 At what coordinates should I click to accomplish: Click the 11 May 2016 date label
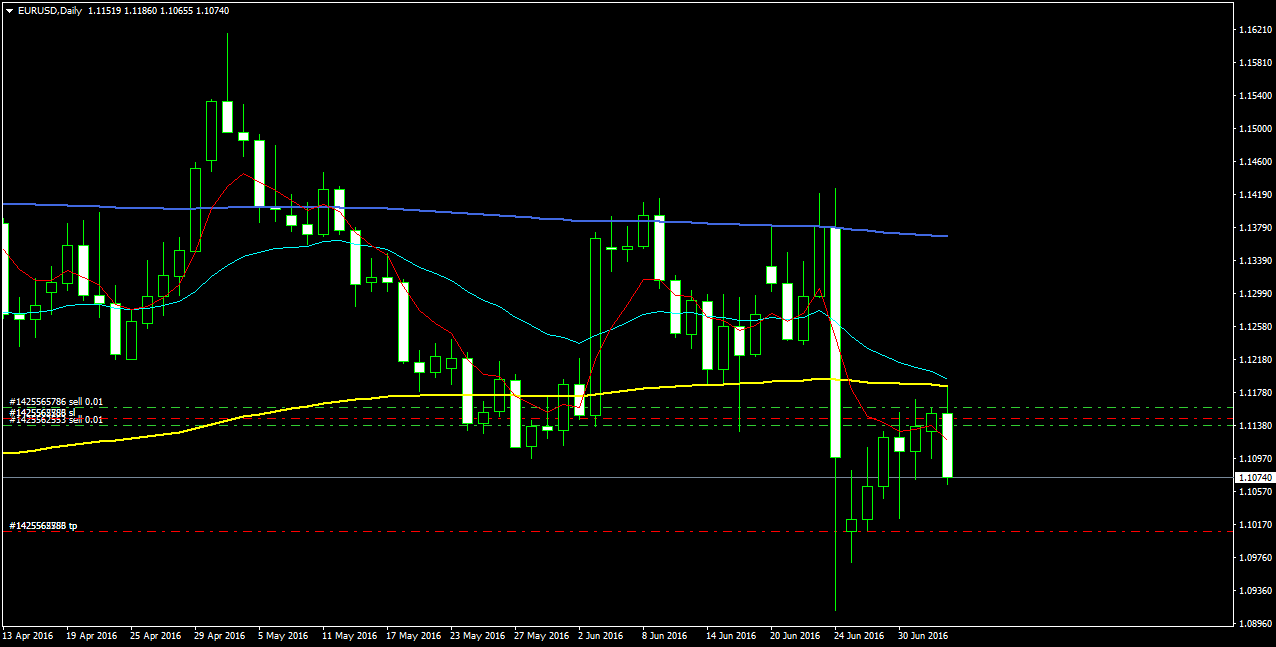coord(349,636)
